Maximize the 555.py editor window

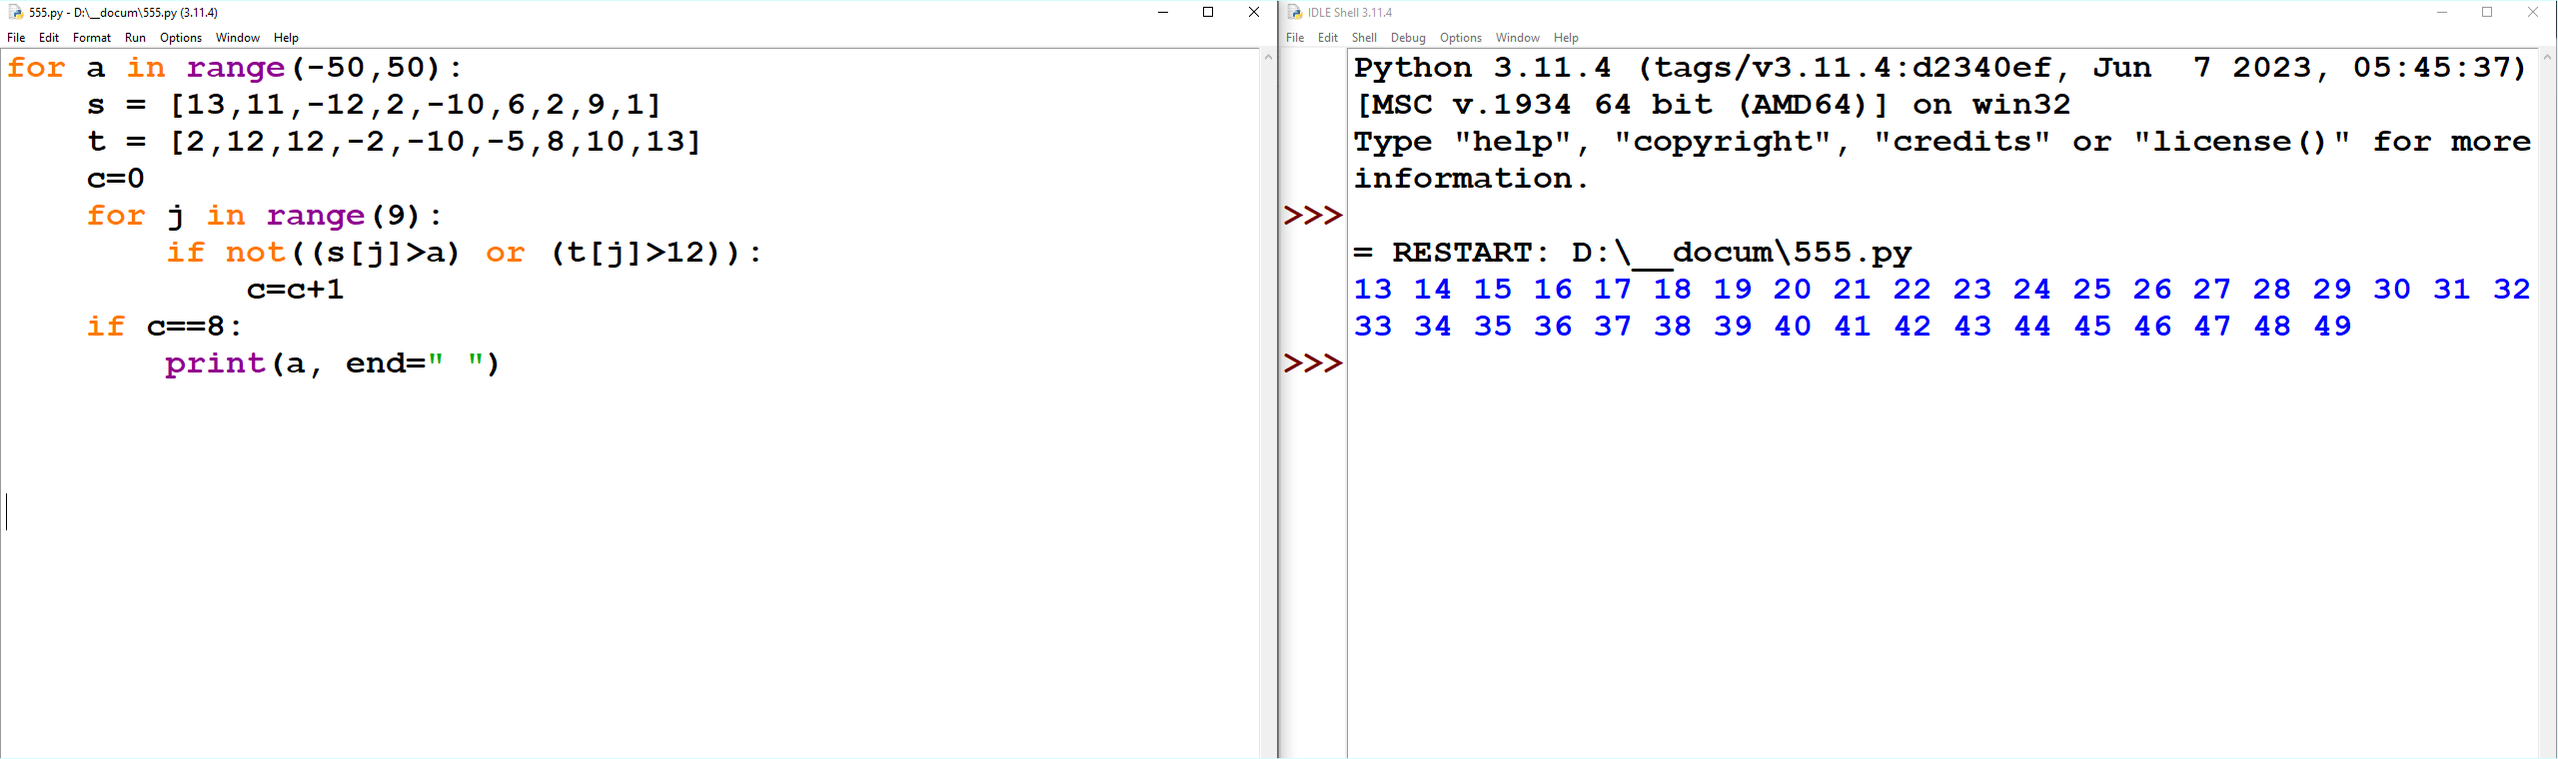tap(1208, 12)
